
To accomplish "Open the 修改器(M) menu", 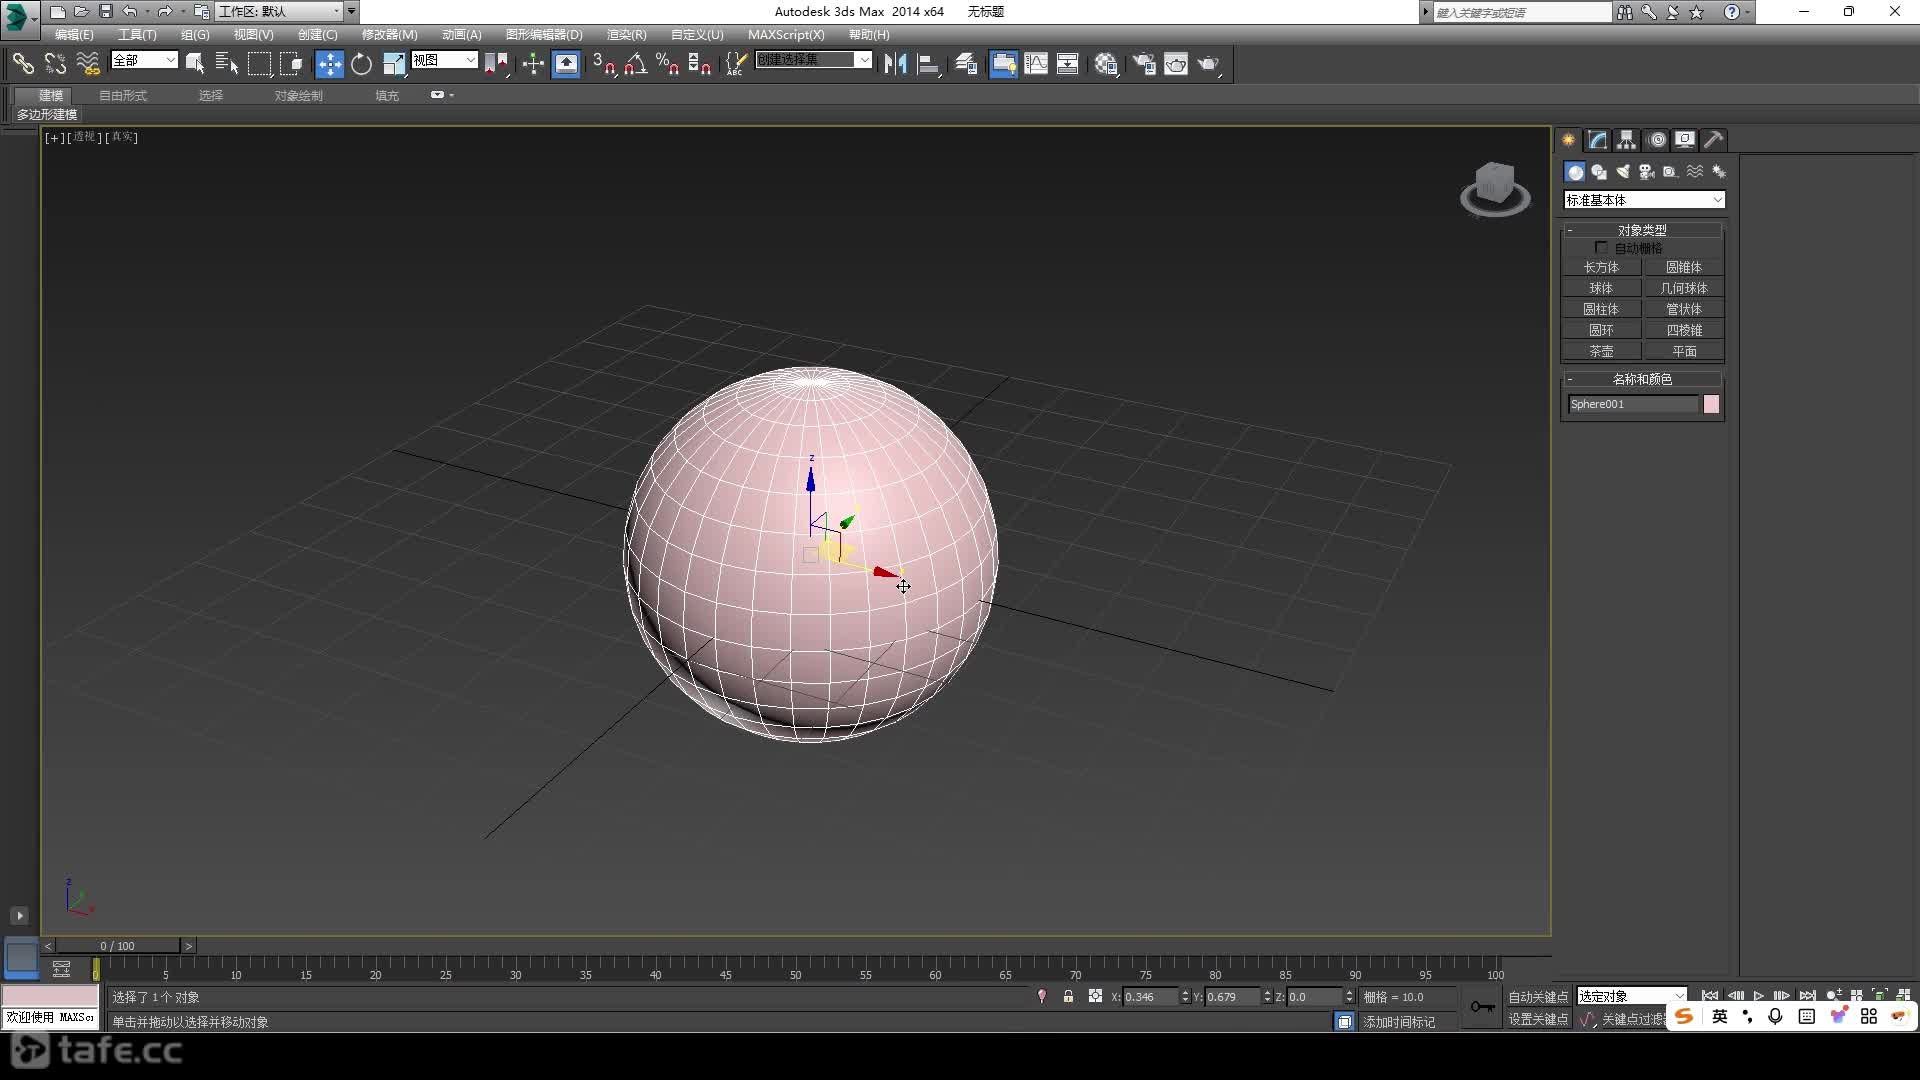I will (x=389, y=34).
